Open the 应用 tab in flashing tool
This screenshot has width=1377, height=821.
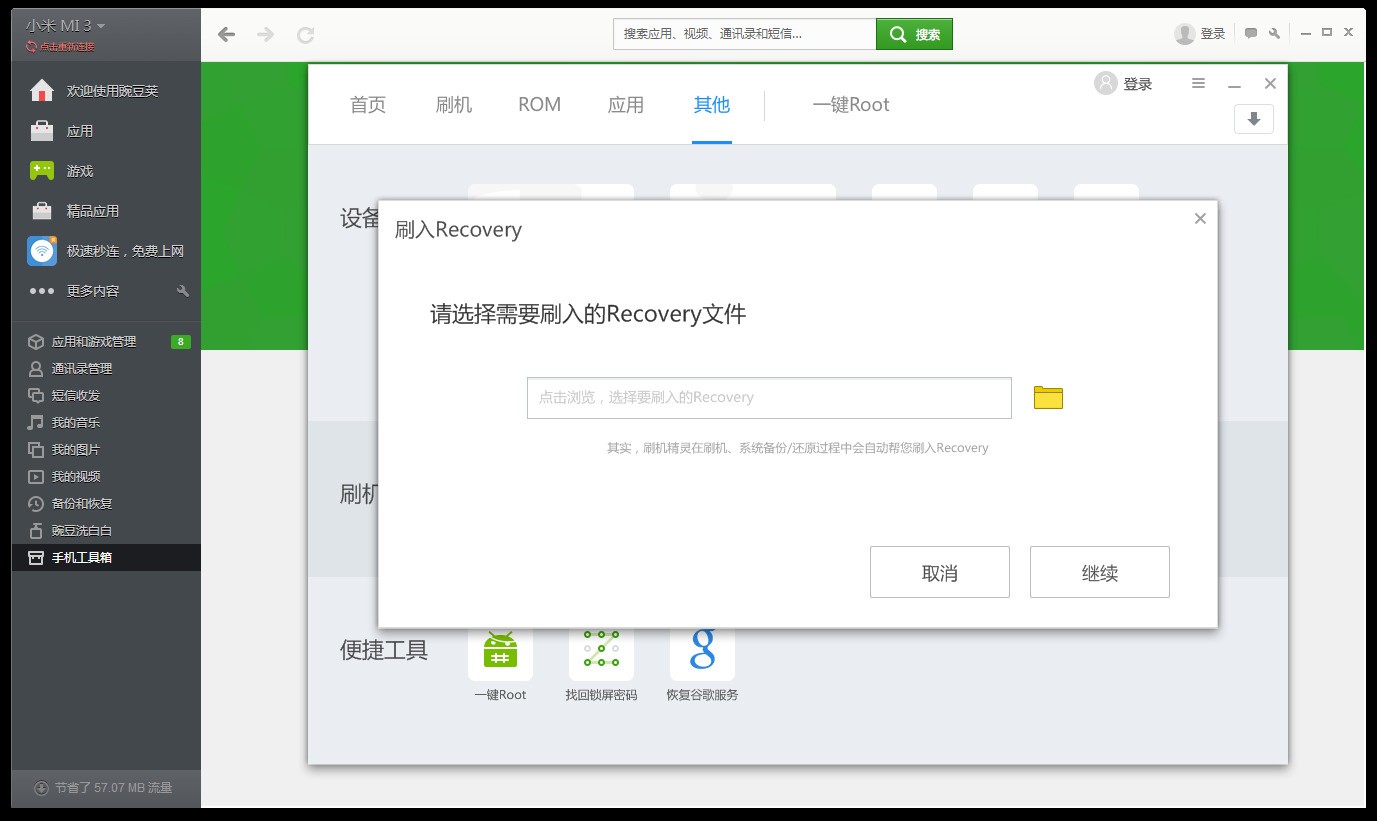(626, 105)
